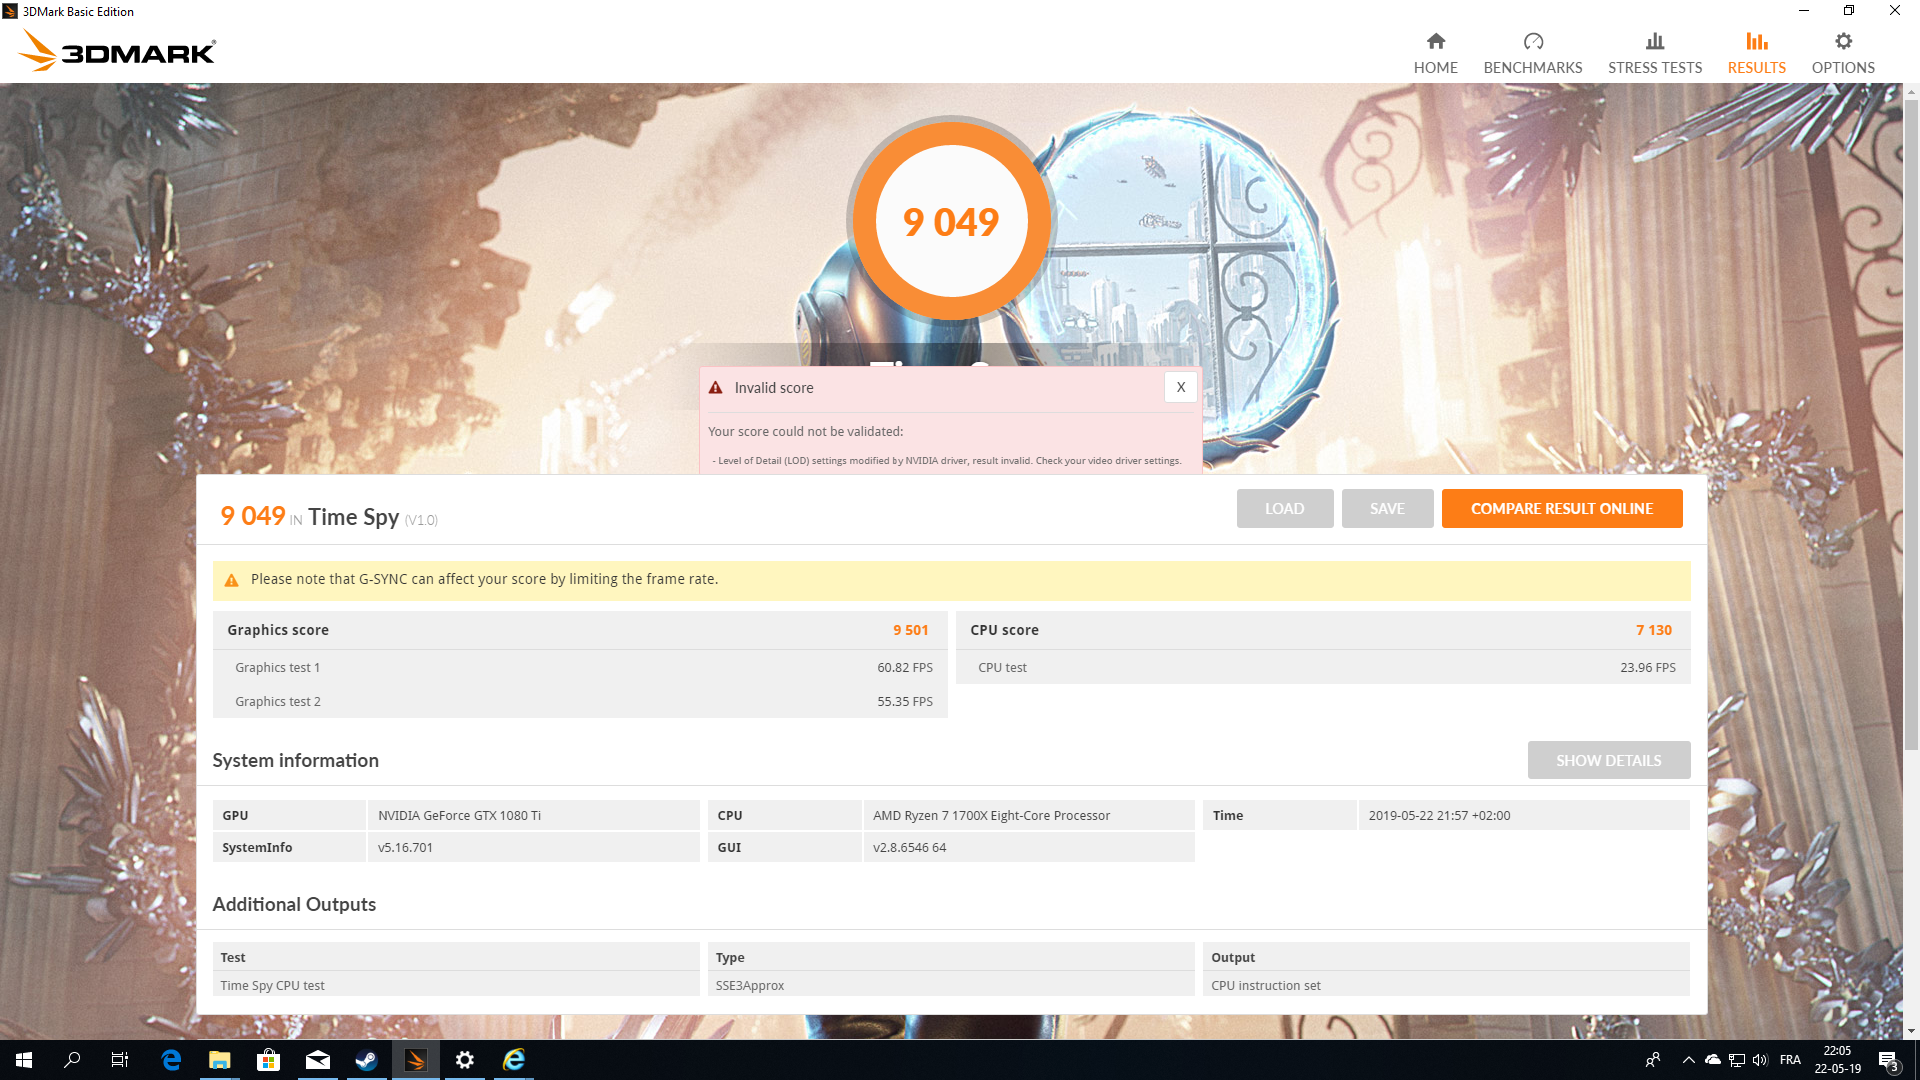Open Windows Settings gear in taskbar
The width and height of the screenshot is (1920, 1080).
coord(464,1060)
